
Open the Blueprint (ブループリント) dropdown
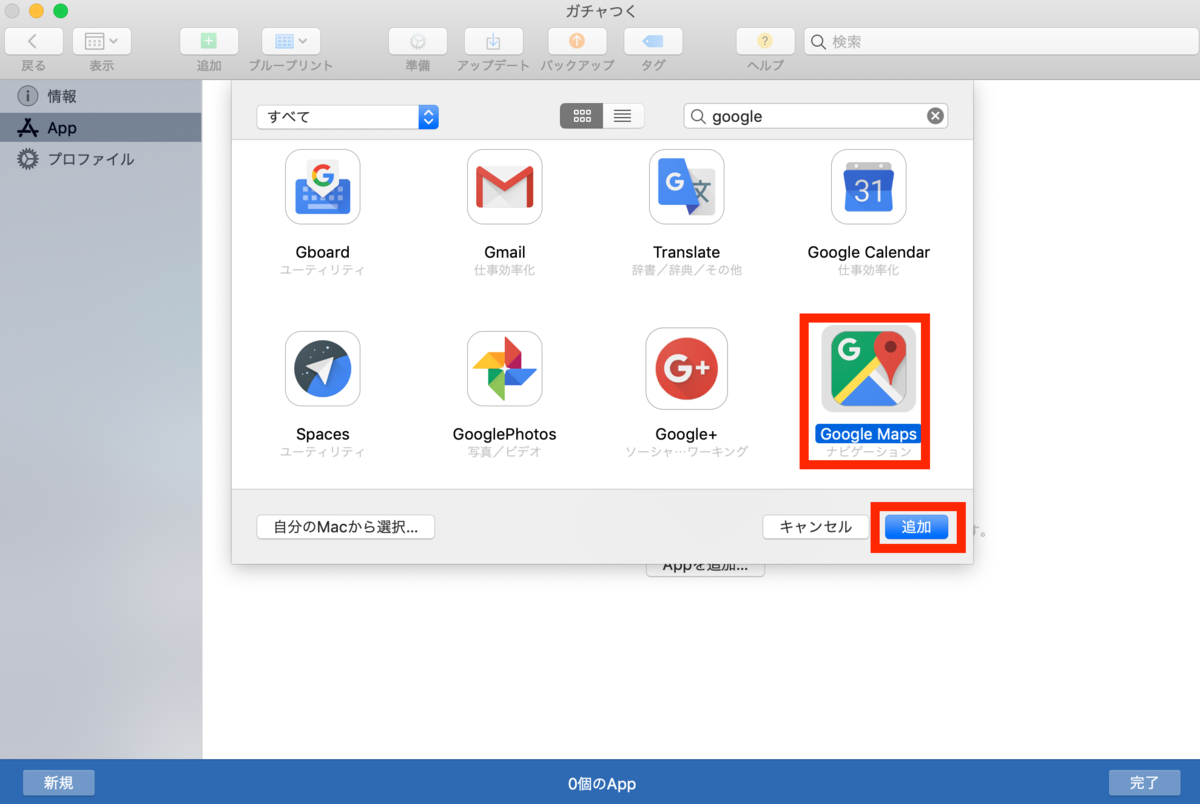tap(291, 41)
